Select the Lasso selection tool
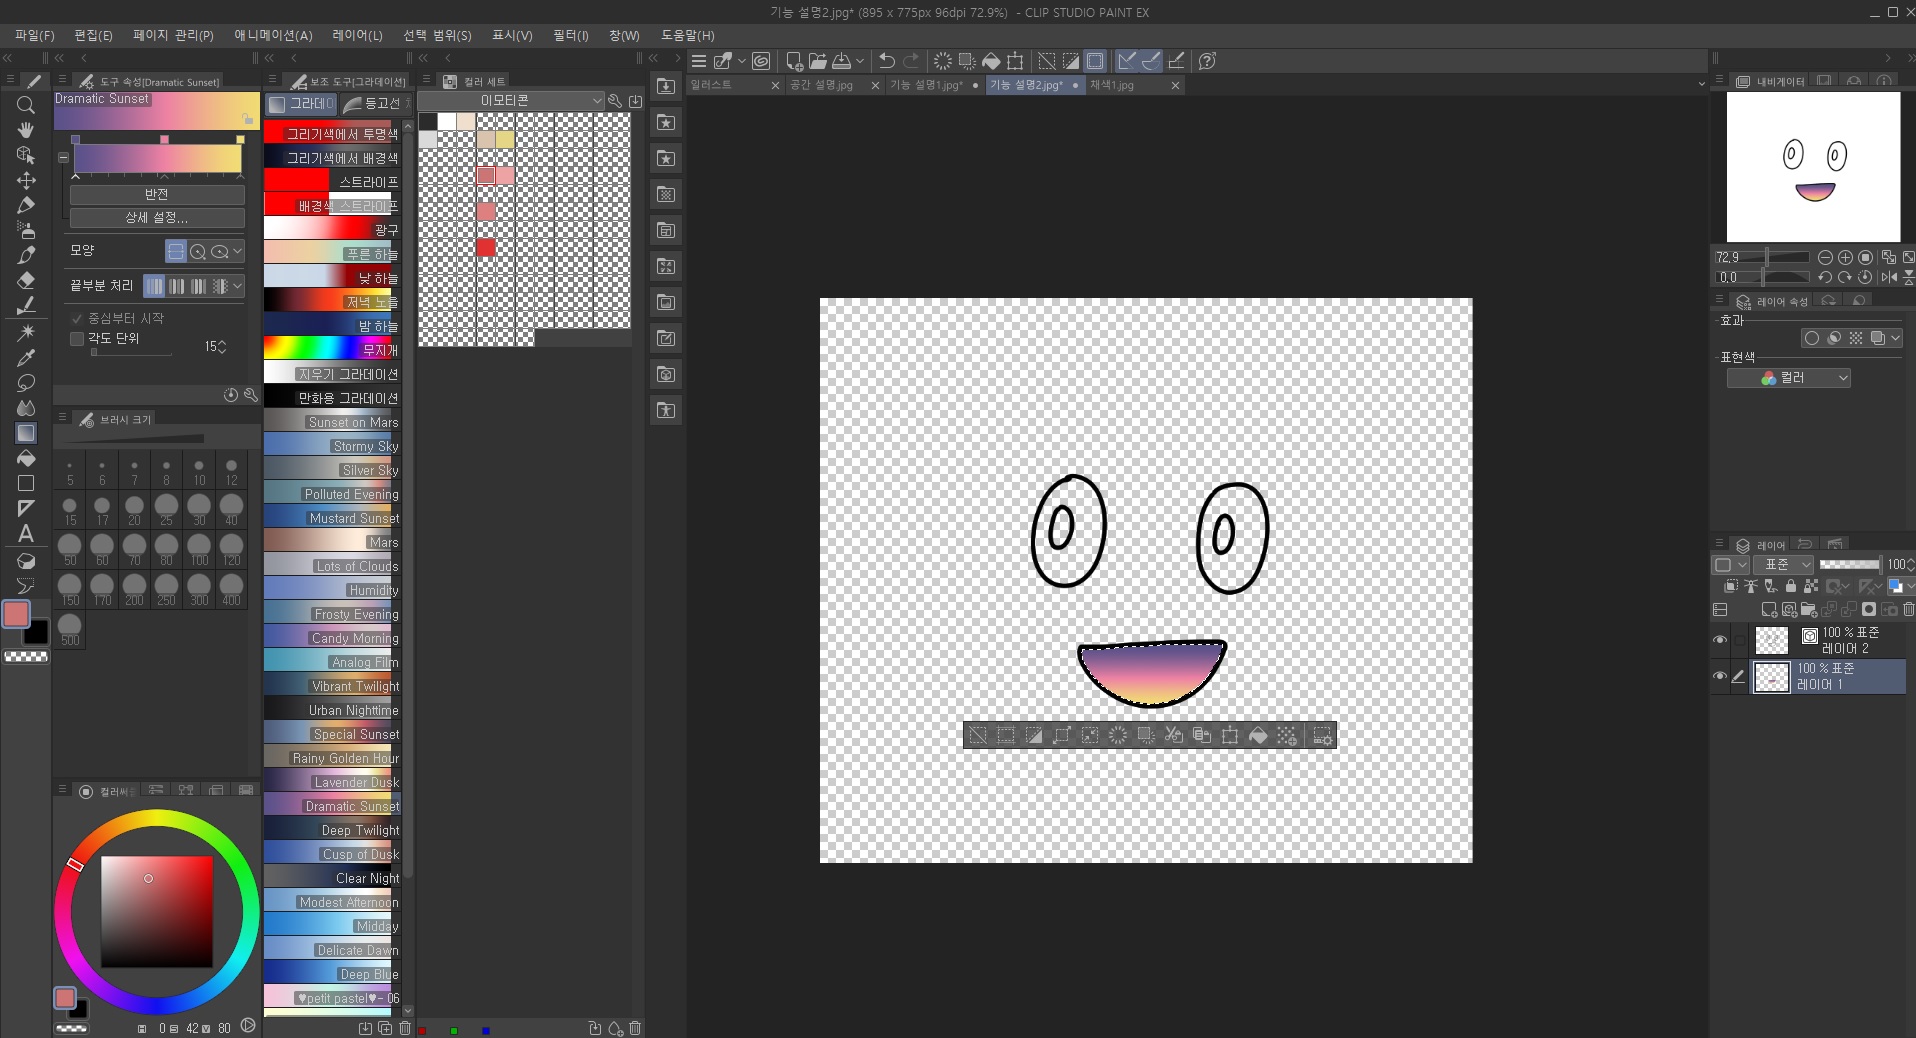1916x1038 pixels. (26, 382)
